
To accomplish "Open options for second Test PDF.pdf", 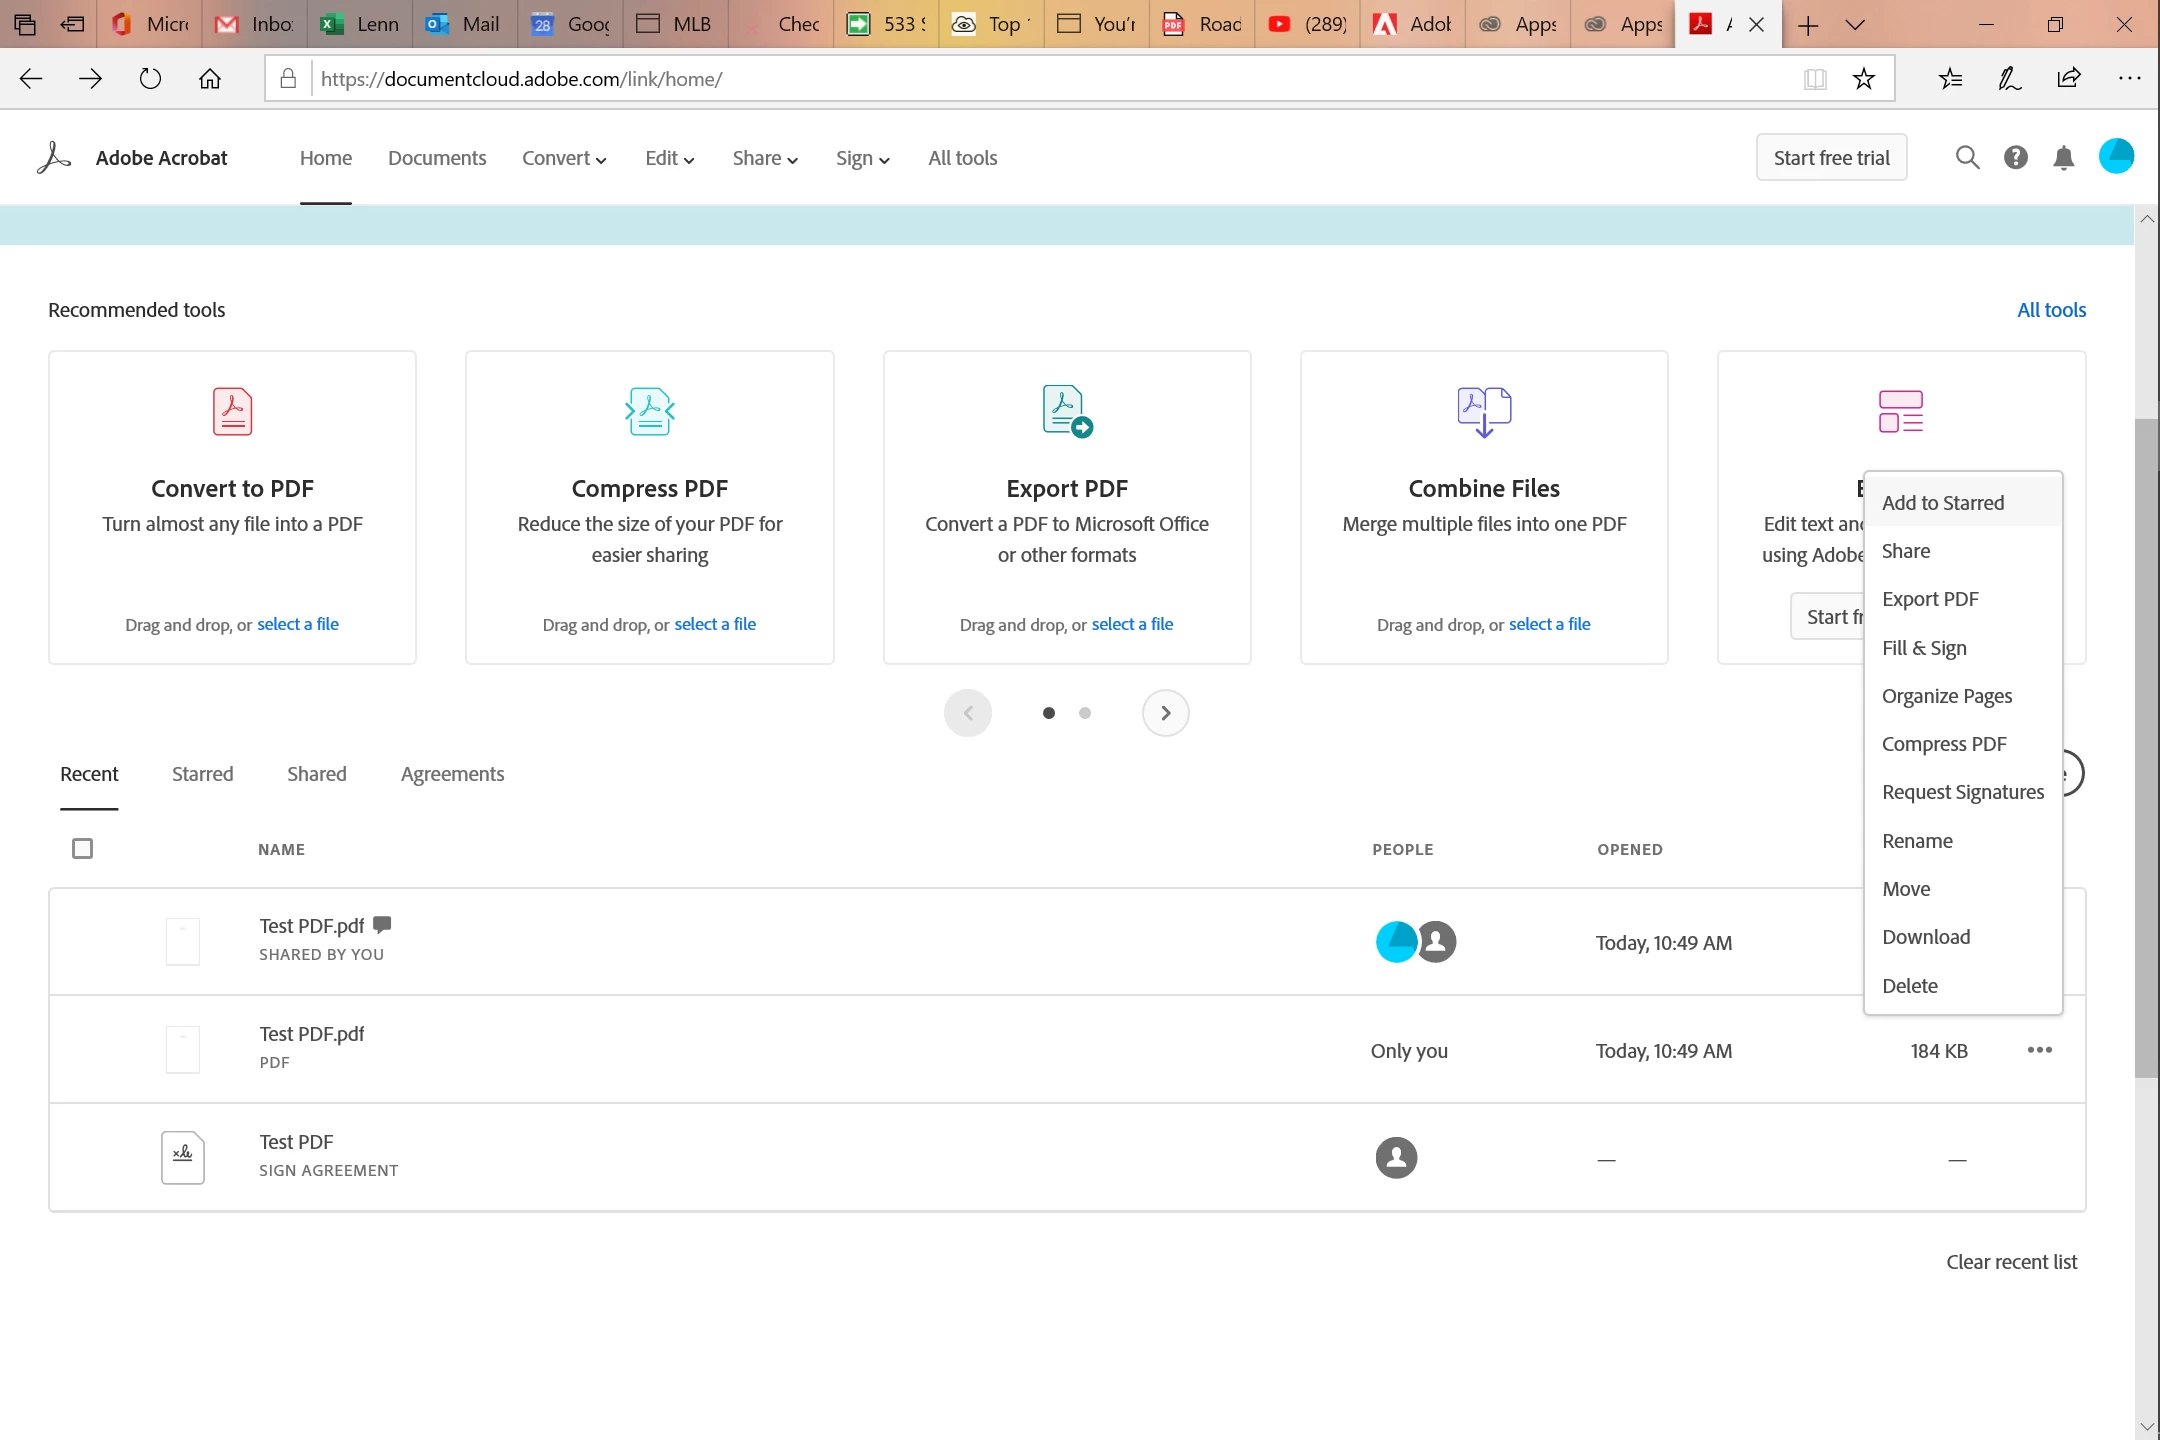I will [2039, 1050].
